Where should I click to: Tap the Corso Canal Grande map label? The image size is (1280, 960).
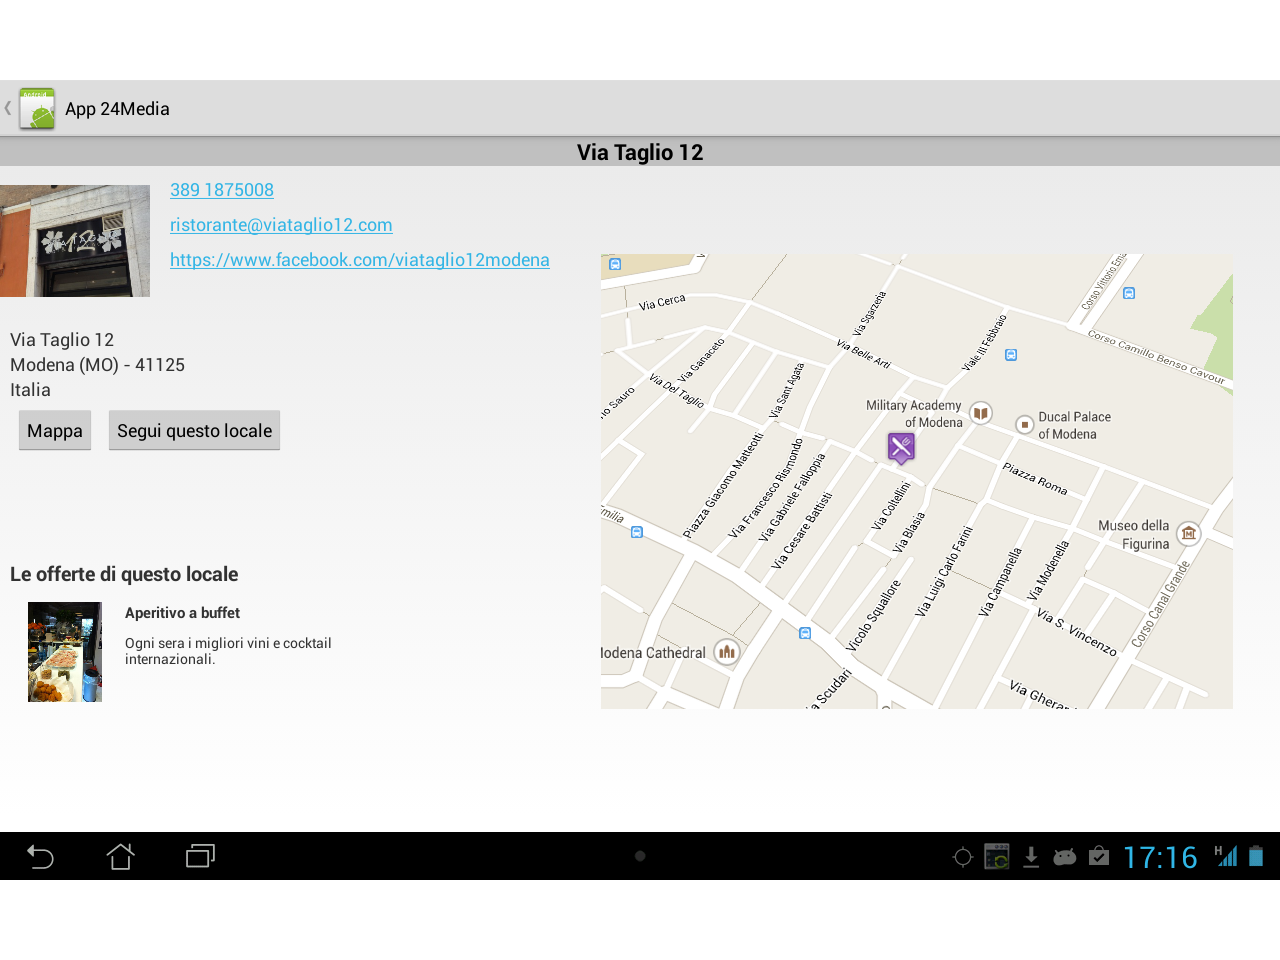pos(1161,604)
